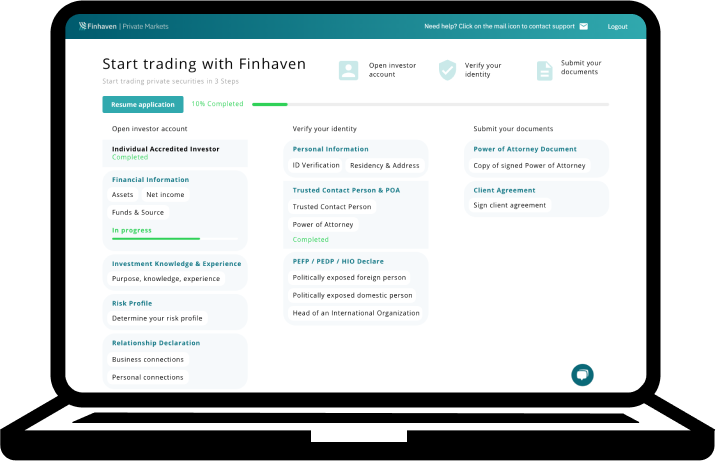Click 'Submit your documents' step label at top

coord(581,67)
